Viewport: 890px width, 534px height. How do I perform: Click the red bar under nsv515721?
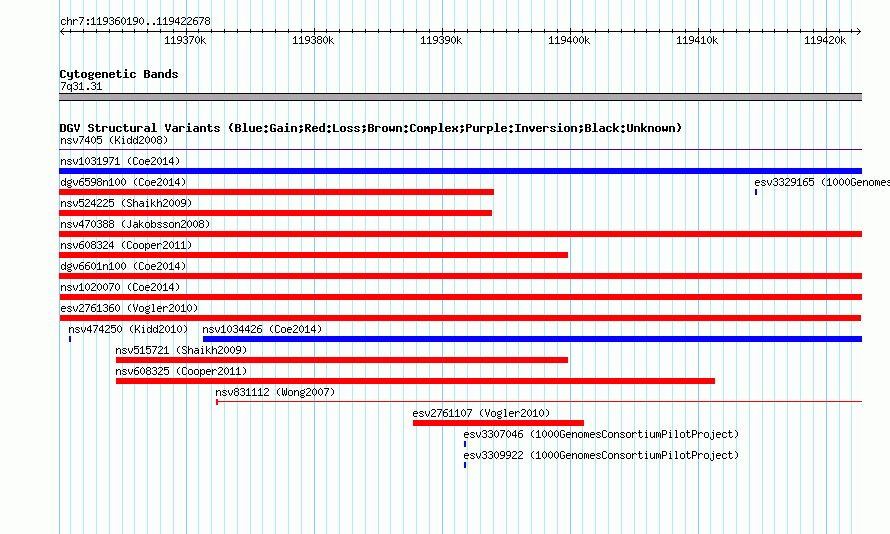(342, 360)
